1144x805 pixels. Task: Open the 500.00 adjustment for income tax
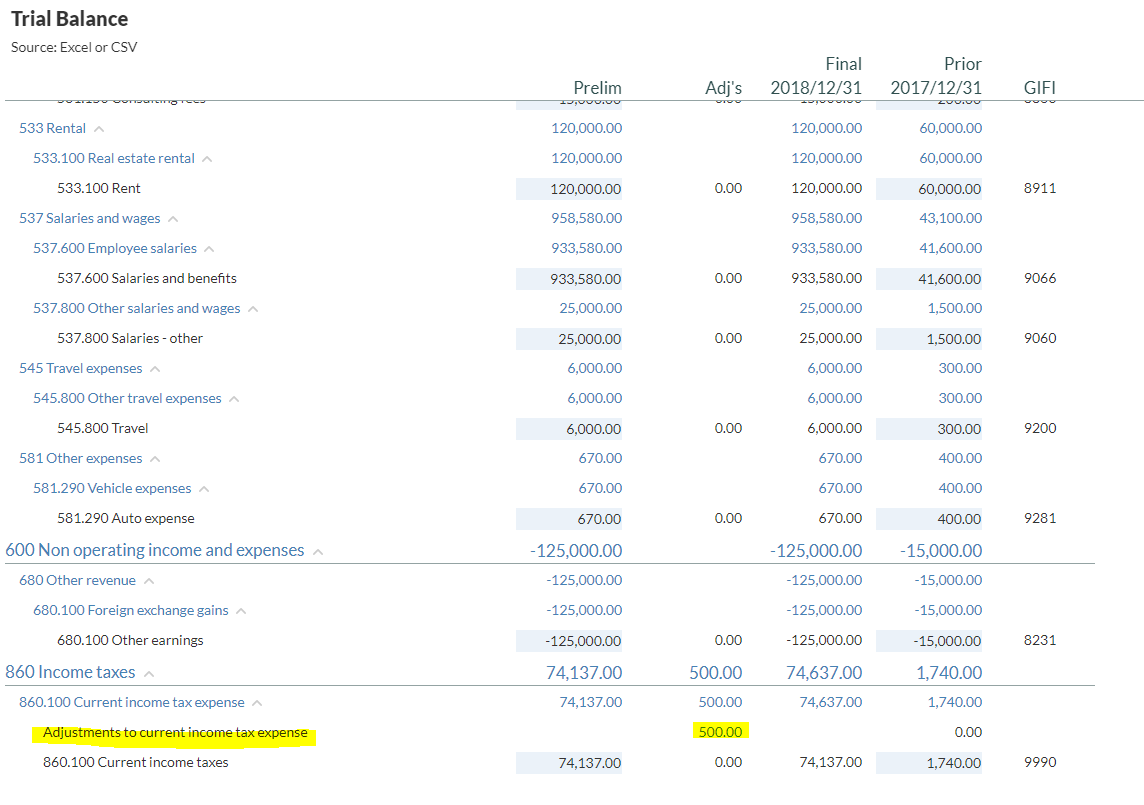pyautogui.click(x=720, y=732)
